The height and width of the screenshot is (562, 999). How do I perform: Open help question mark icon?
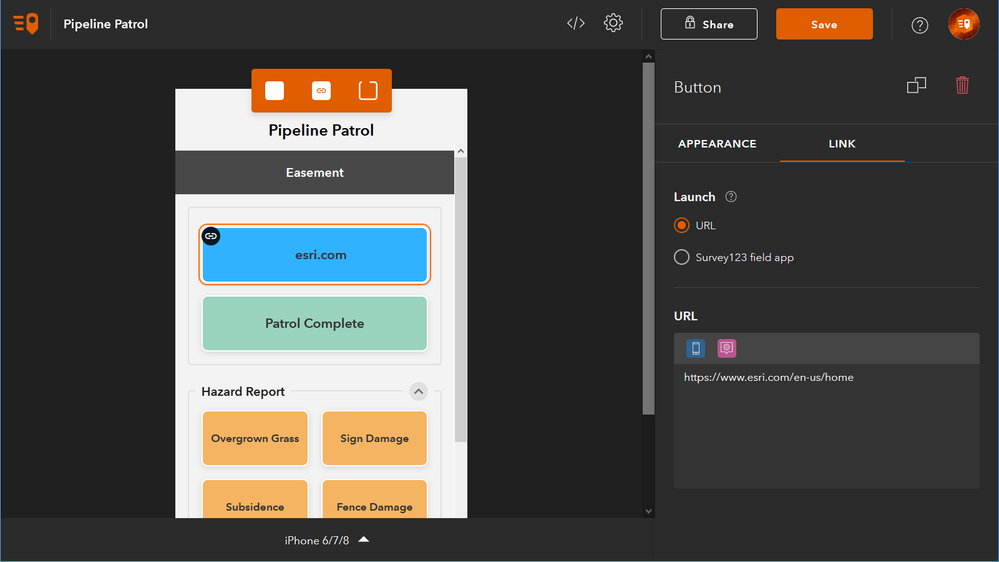920,25
